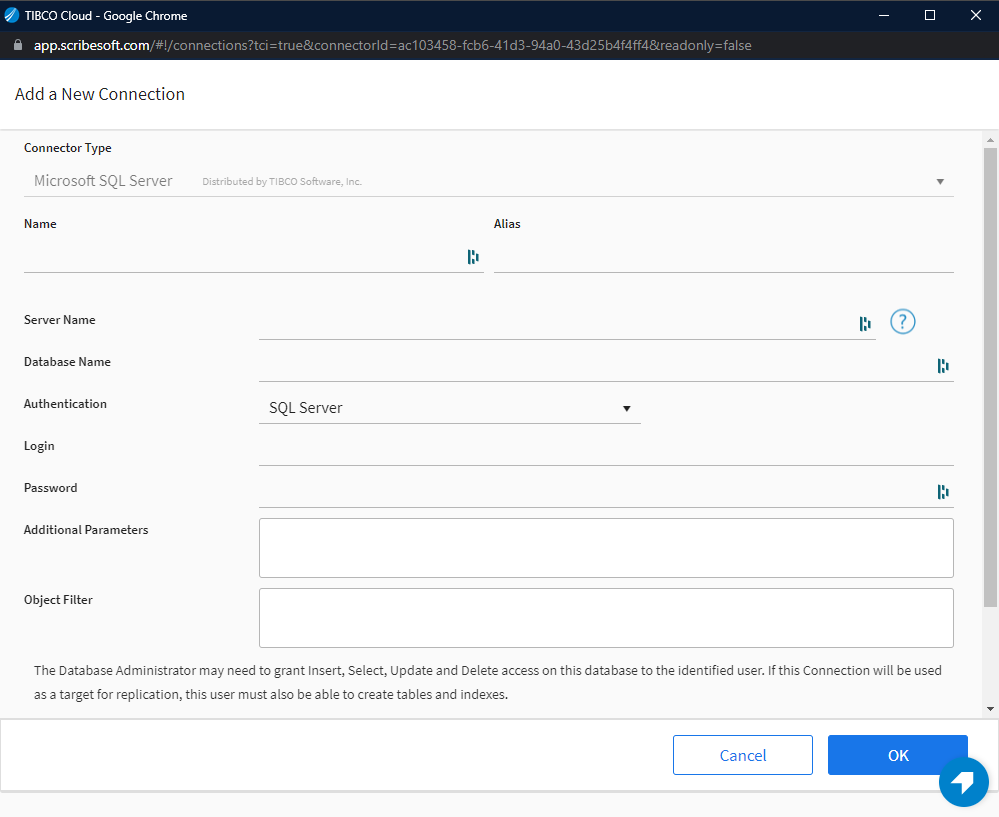
Task: Click the icon beside the Server Name field
Action: 865,323
